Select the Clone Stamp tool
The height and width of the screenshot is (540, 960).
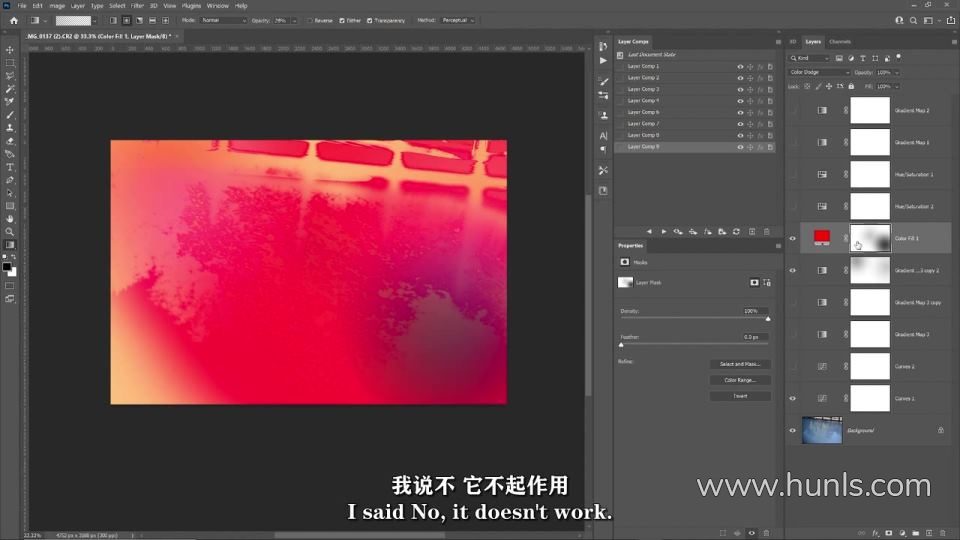[x=10, y=128]
